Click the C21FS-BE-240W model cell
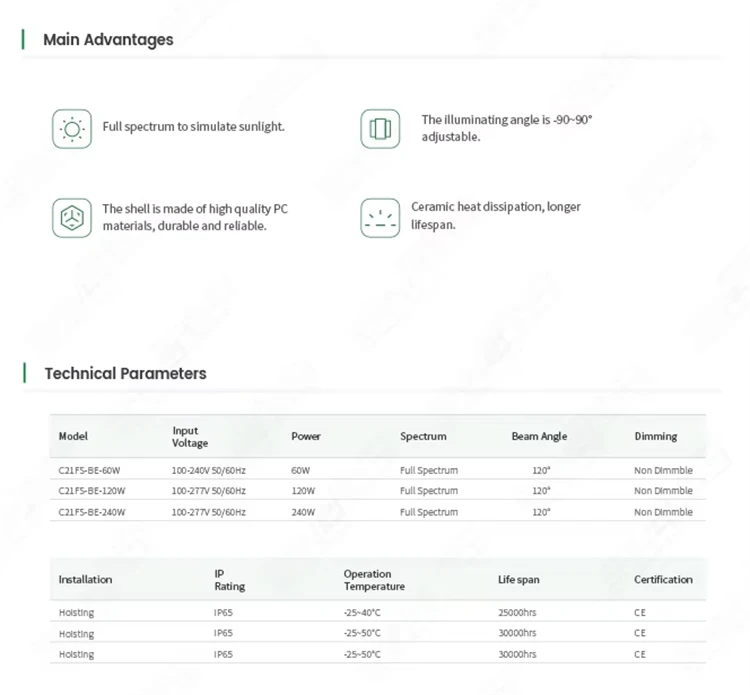The image size is (750, 695). click(x=91, y=512)
